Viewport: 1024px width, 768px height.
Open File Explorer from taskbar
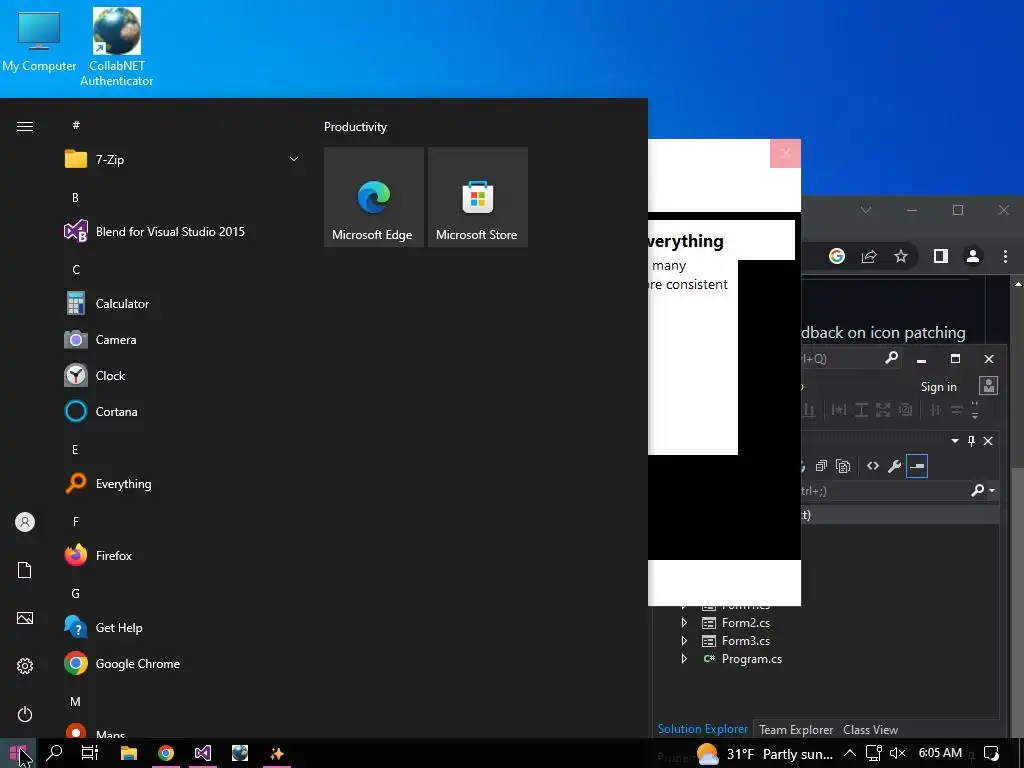pos(129,754)
